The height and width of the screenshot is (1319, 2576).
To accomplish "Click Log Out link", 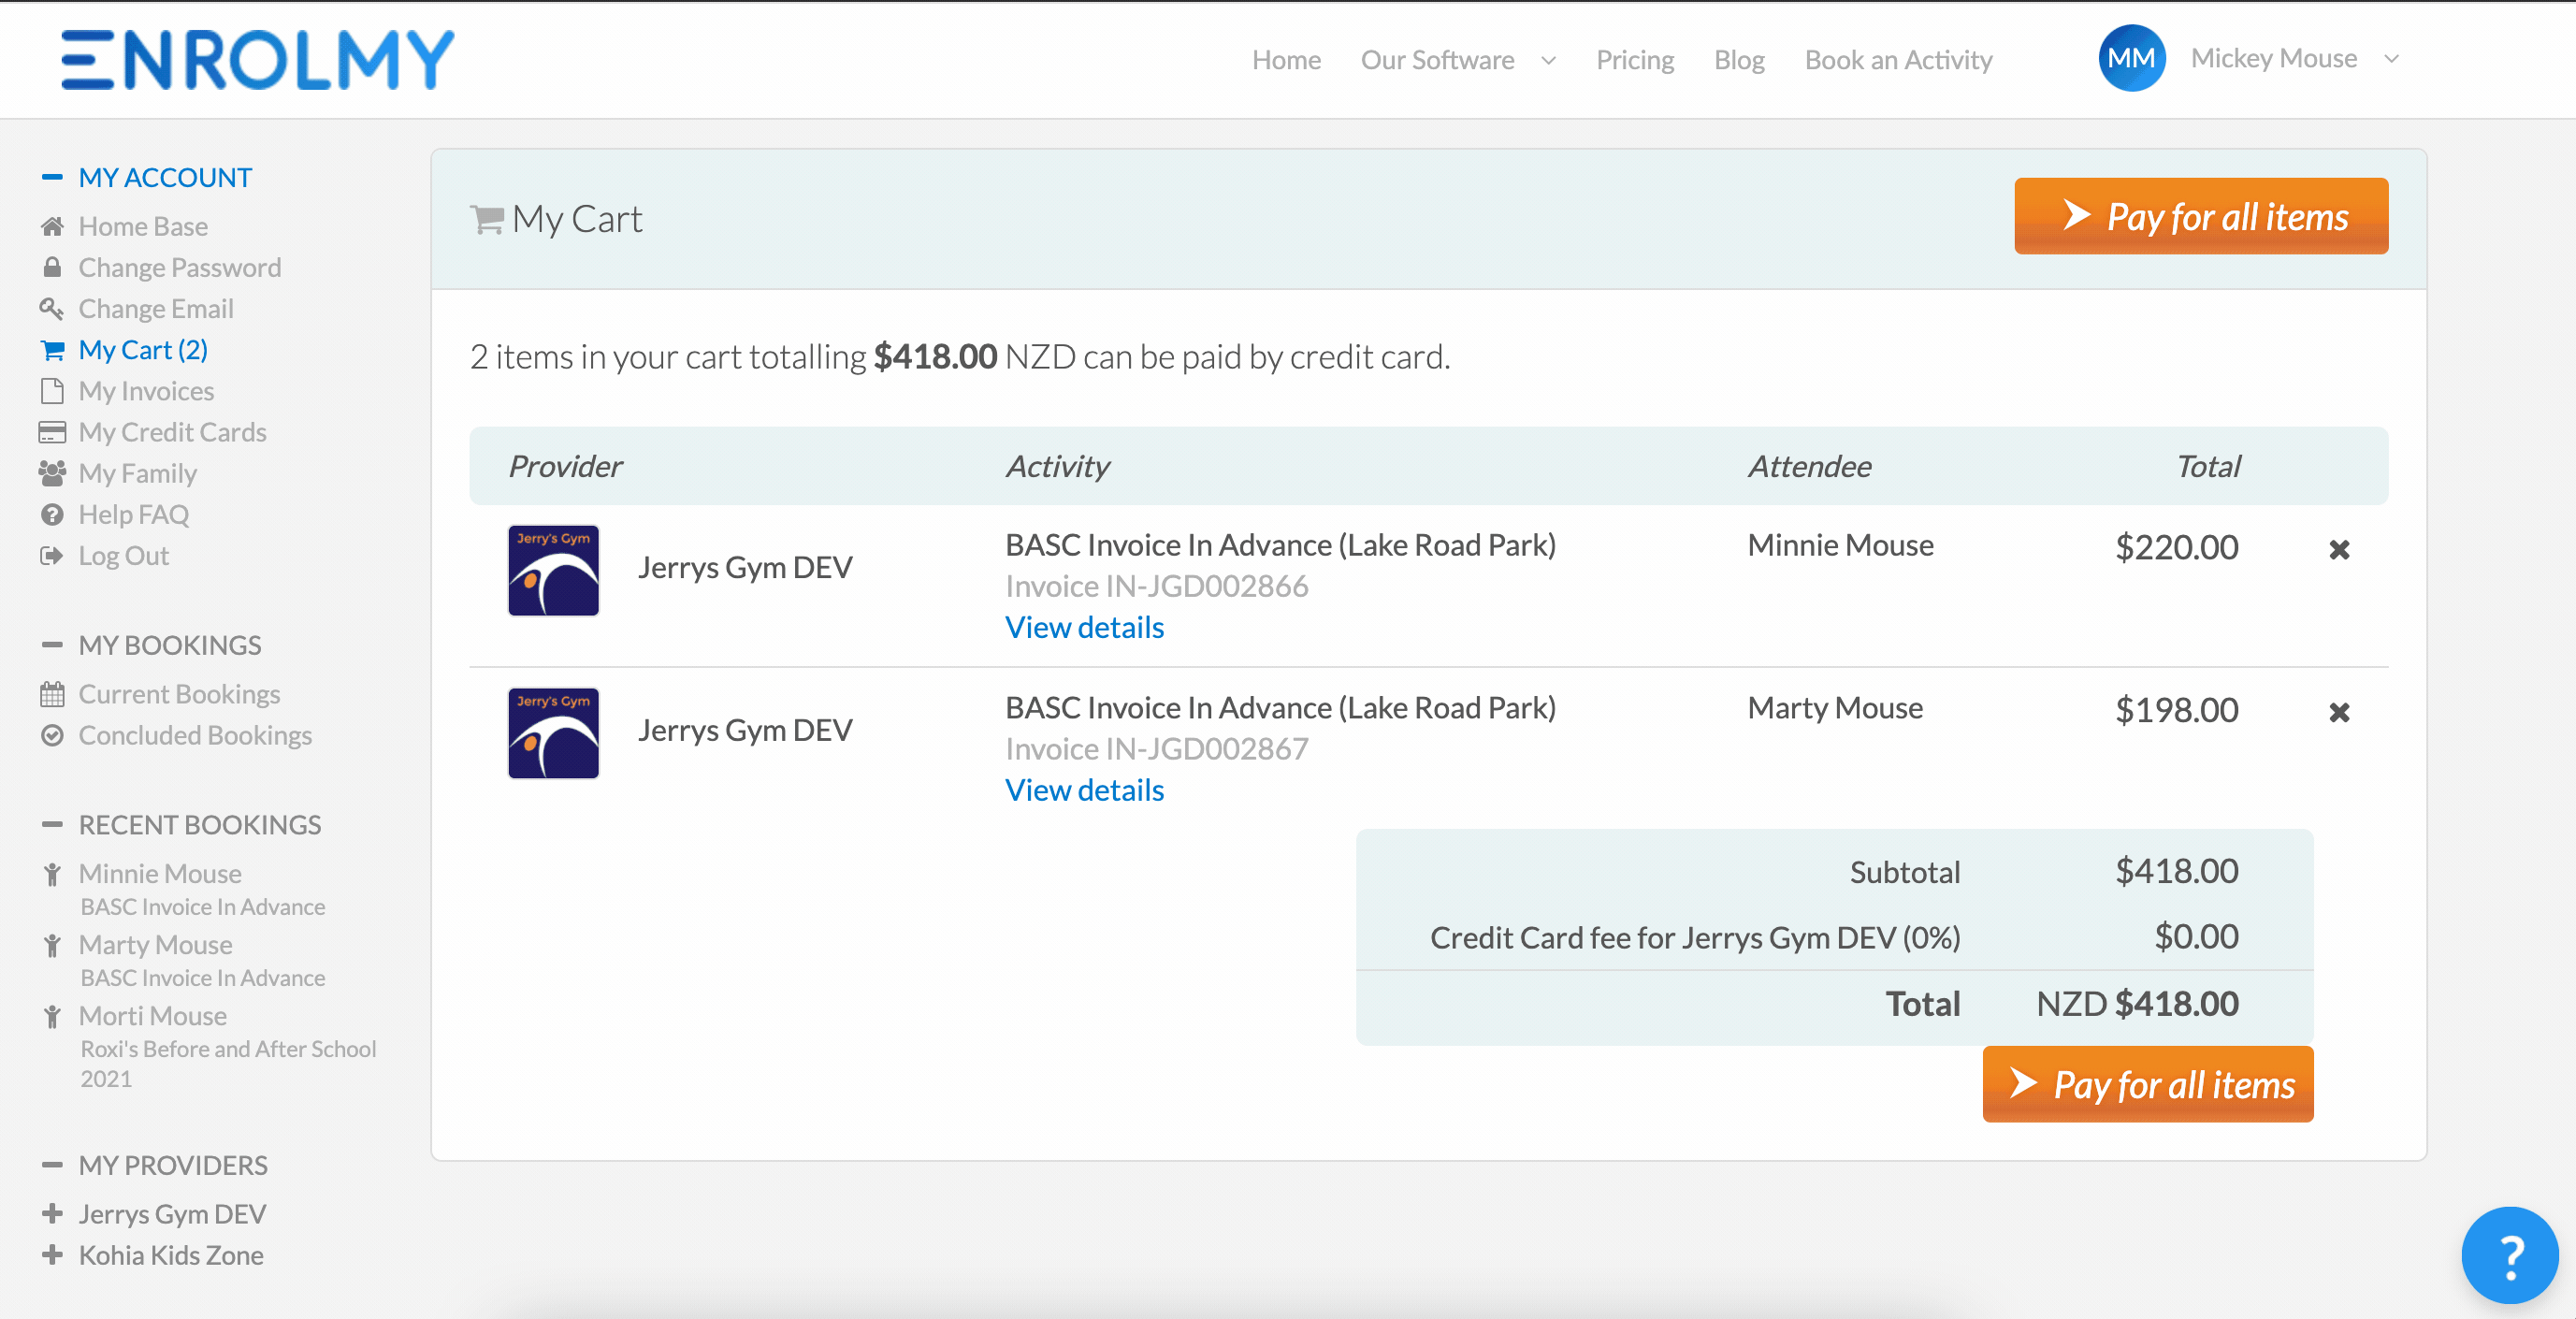I will point(124,555).
